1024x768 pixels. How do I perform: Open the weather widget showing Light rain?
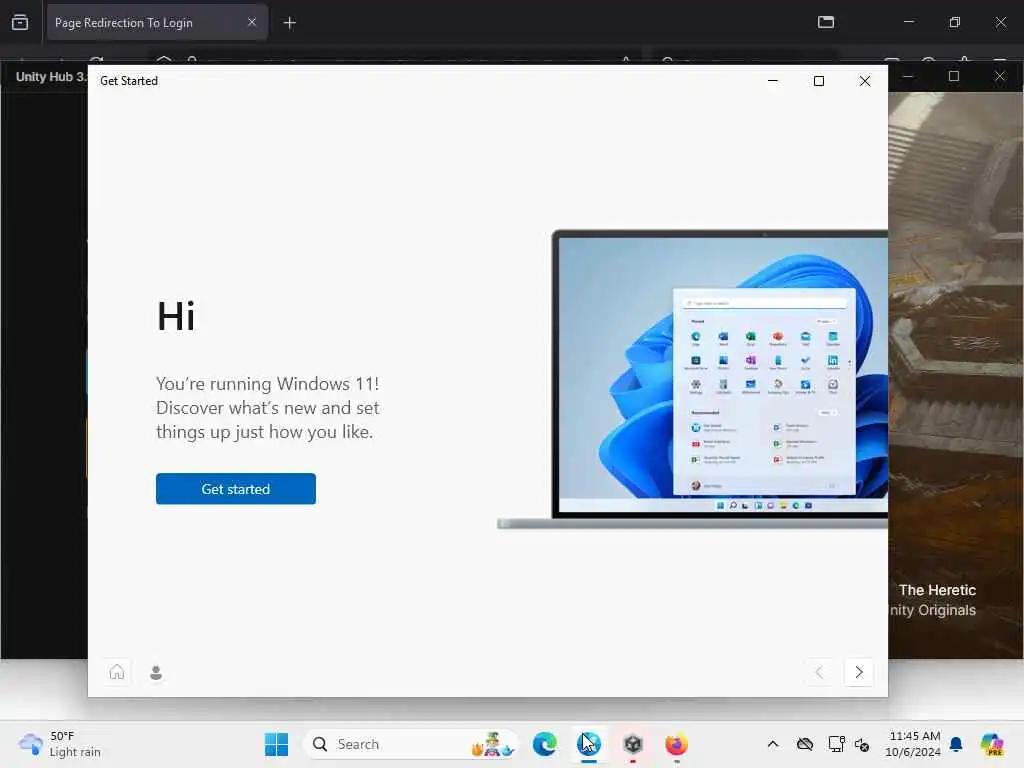coord(60,744)
